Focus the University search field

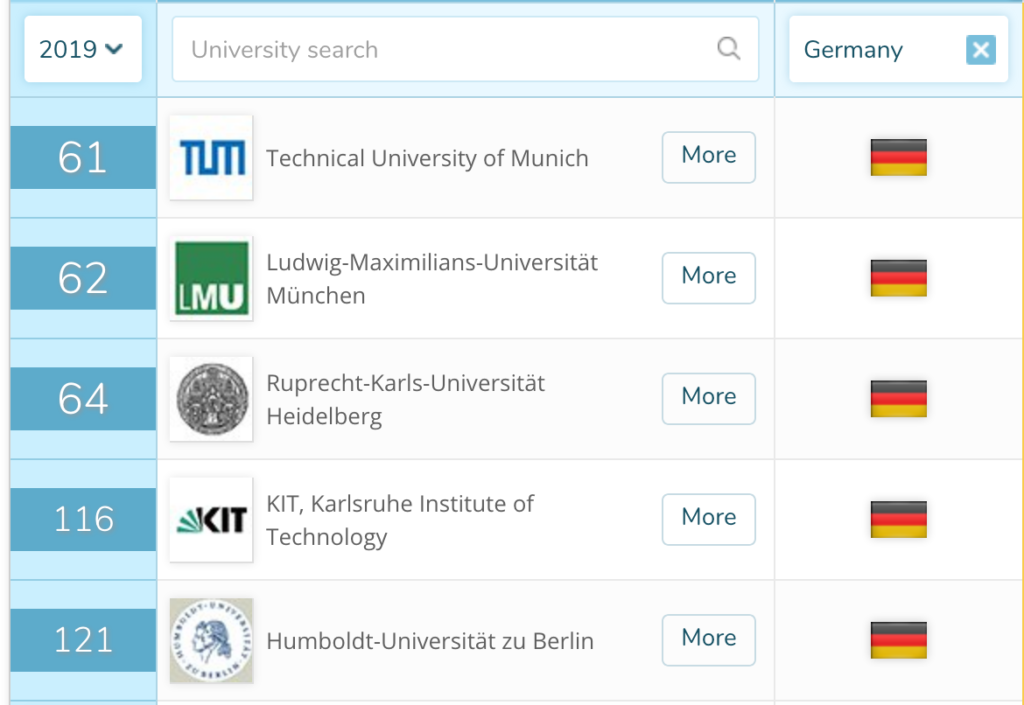coord(466,49)
